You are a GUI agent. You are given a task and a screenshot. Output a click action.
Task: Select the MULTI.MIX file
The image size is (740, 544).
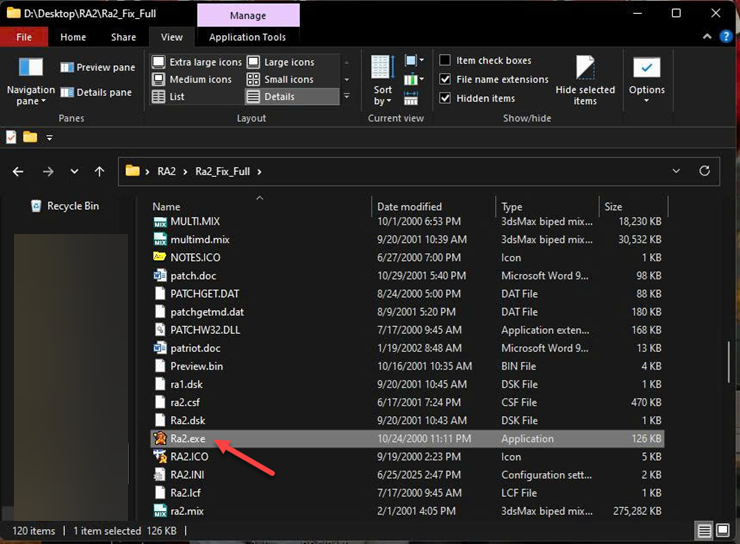407,221
